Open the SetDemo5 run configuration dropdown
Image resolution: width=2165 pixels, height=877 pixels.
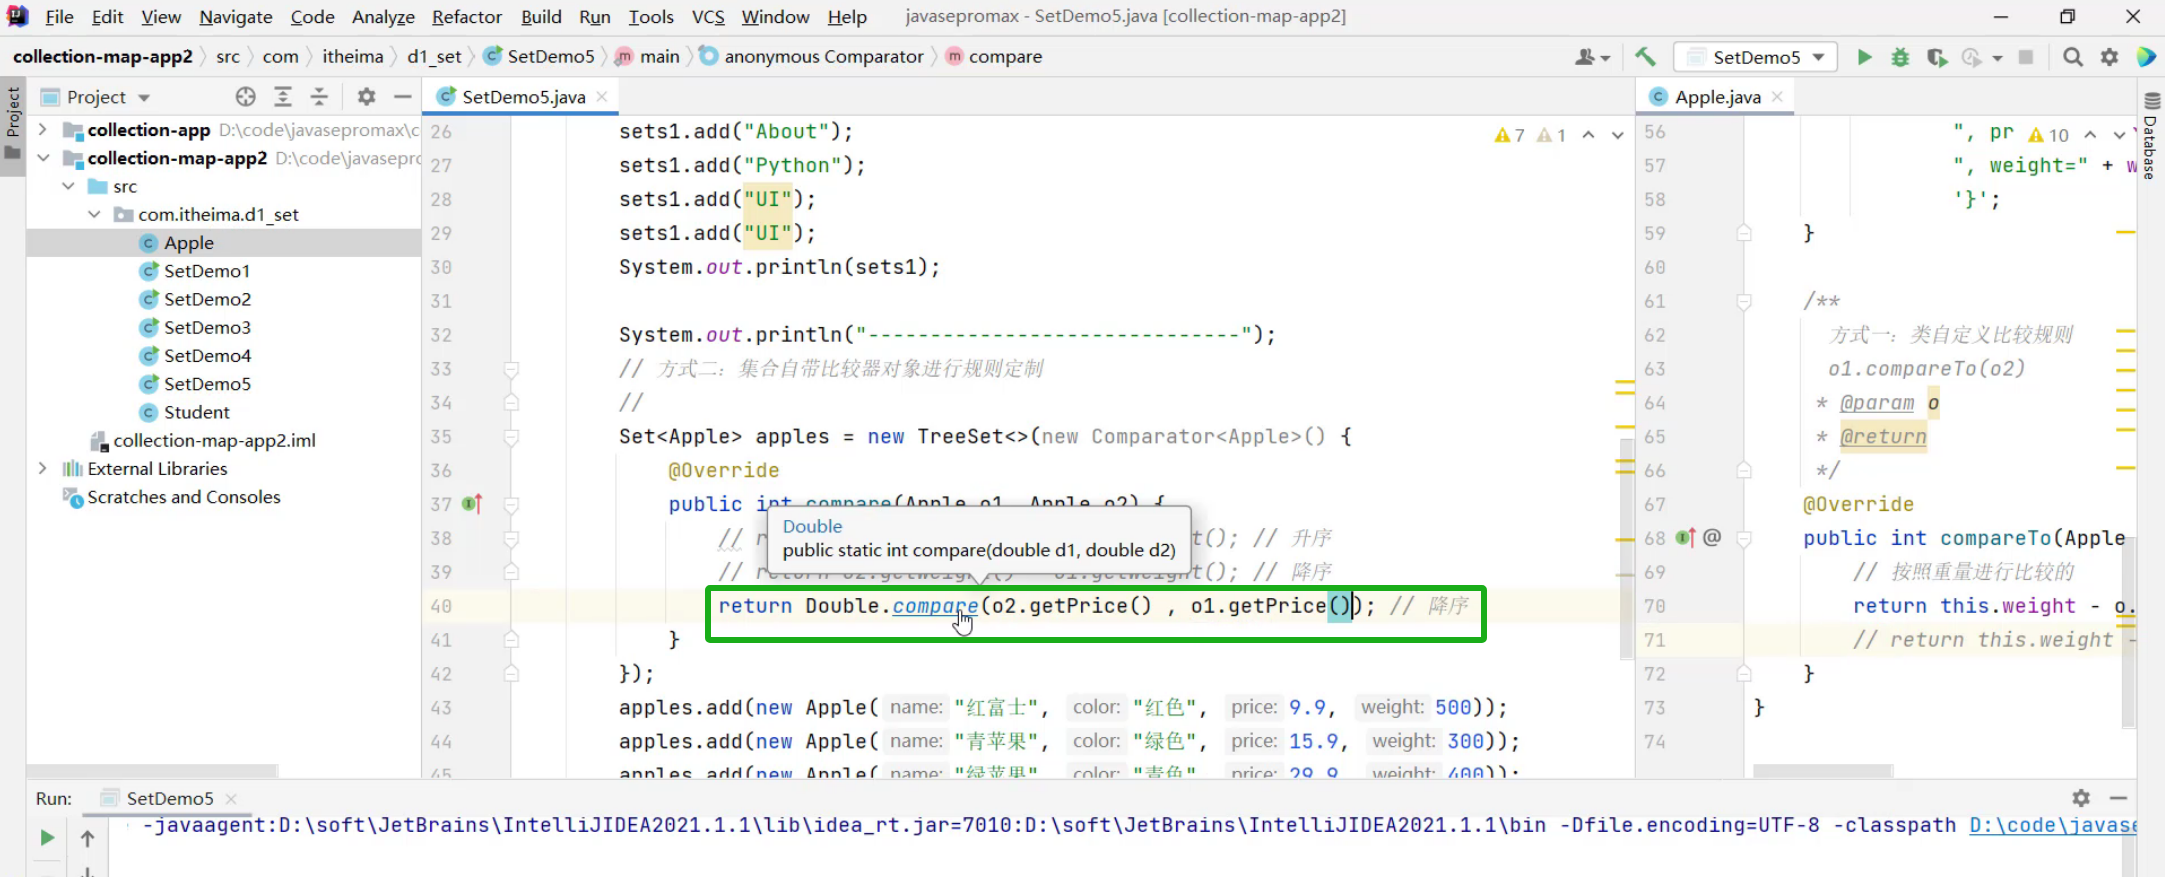1756,57
